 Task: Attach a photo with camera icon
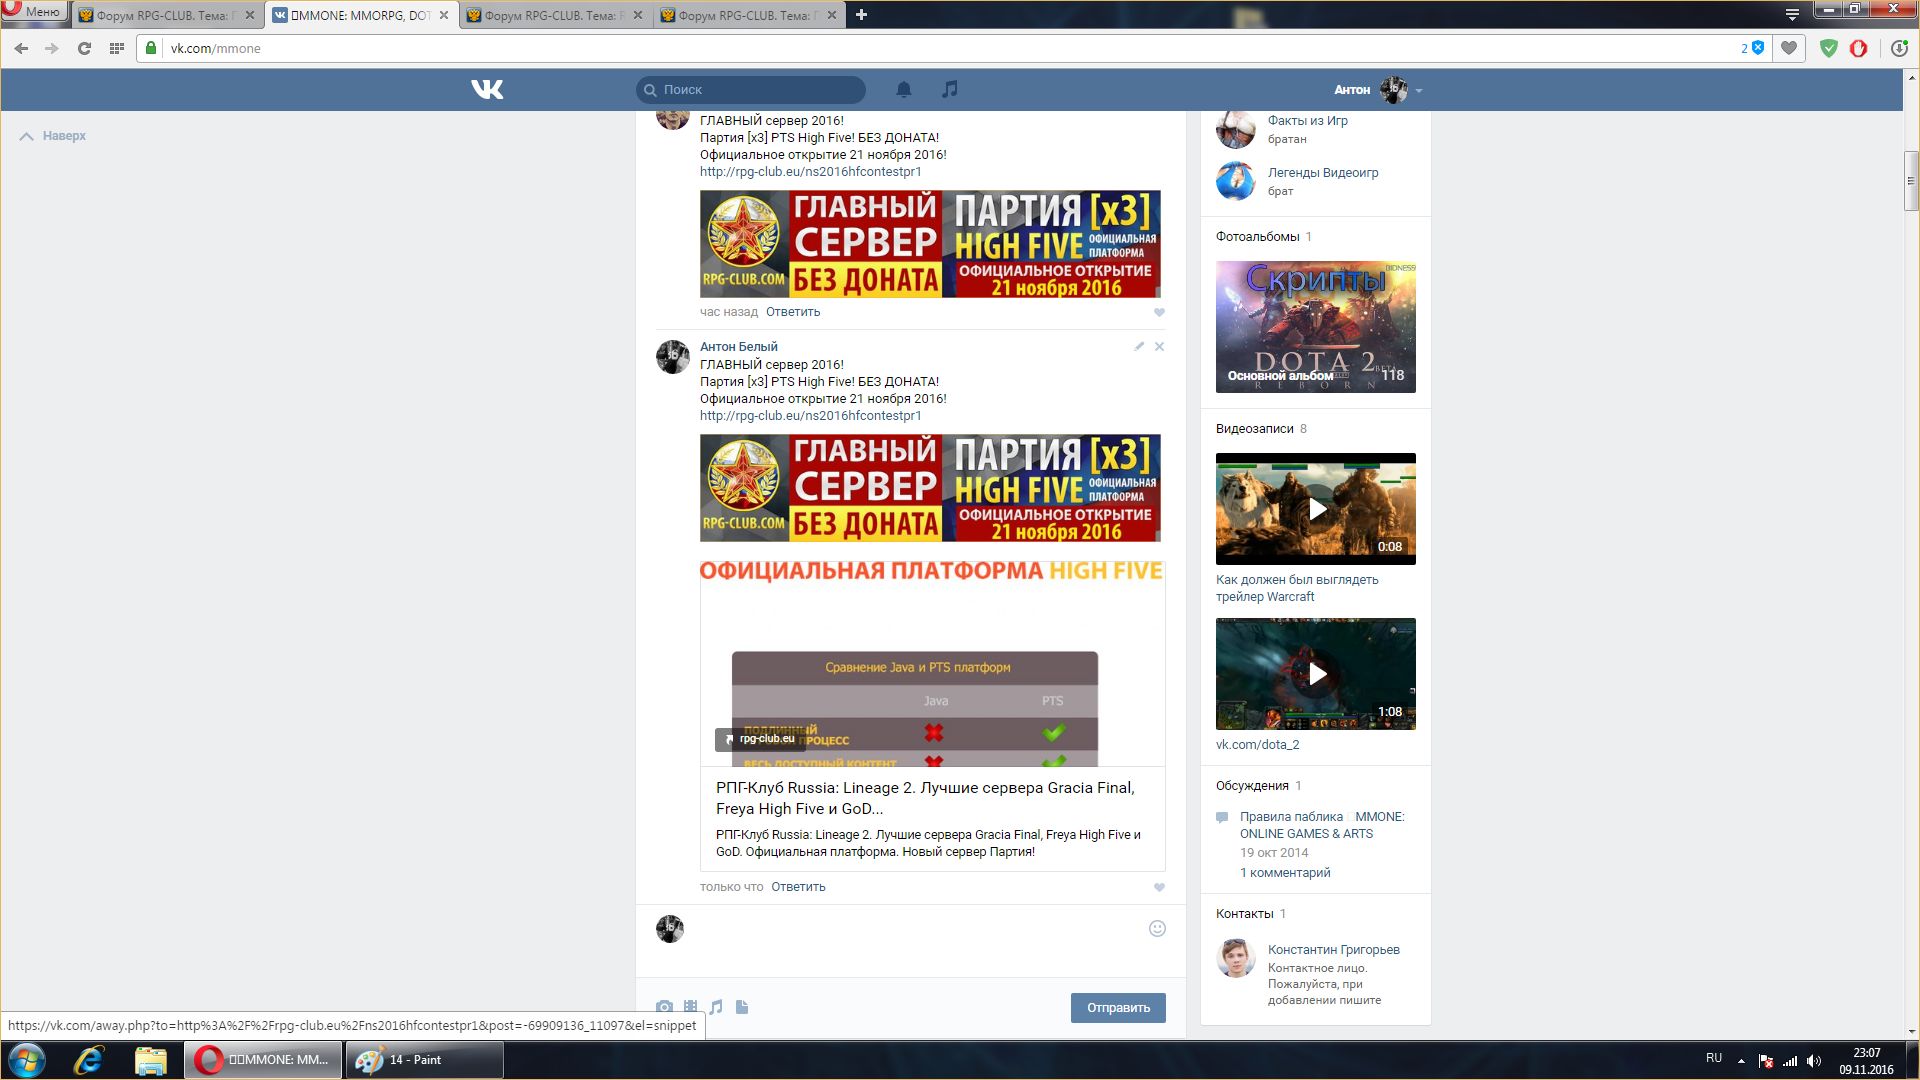click(x=664, y=1007)
